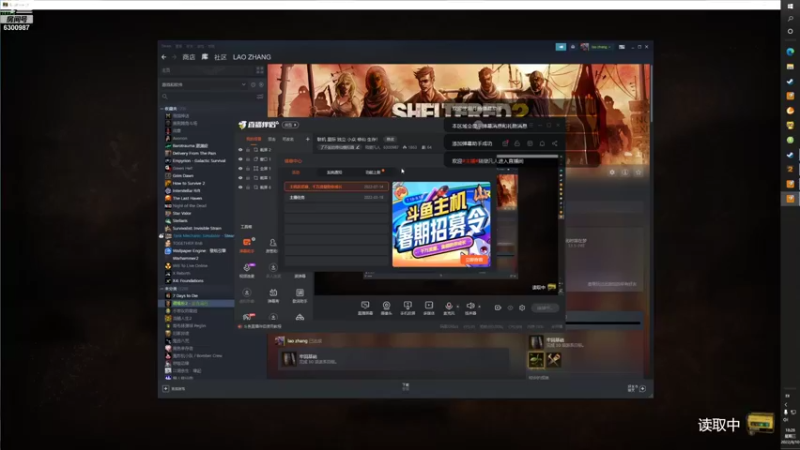Open the LAO ZHANG profile tab
The width and height of the screenshot is (800, 450).
[x=252, y=57]
